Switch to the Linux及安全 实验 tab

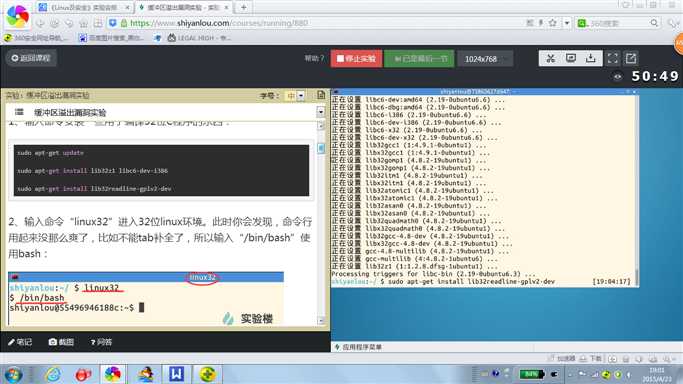84,7
